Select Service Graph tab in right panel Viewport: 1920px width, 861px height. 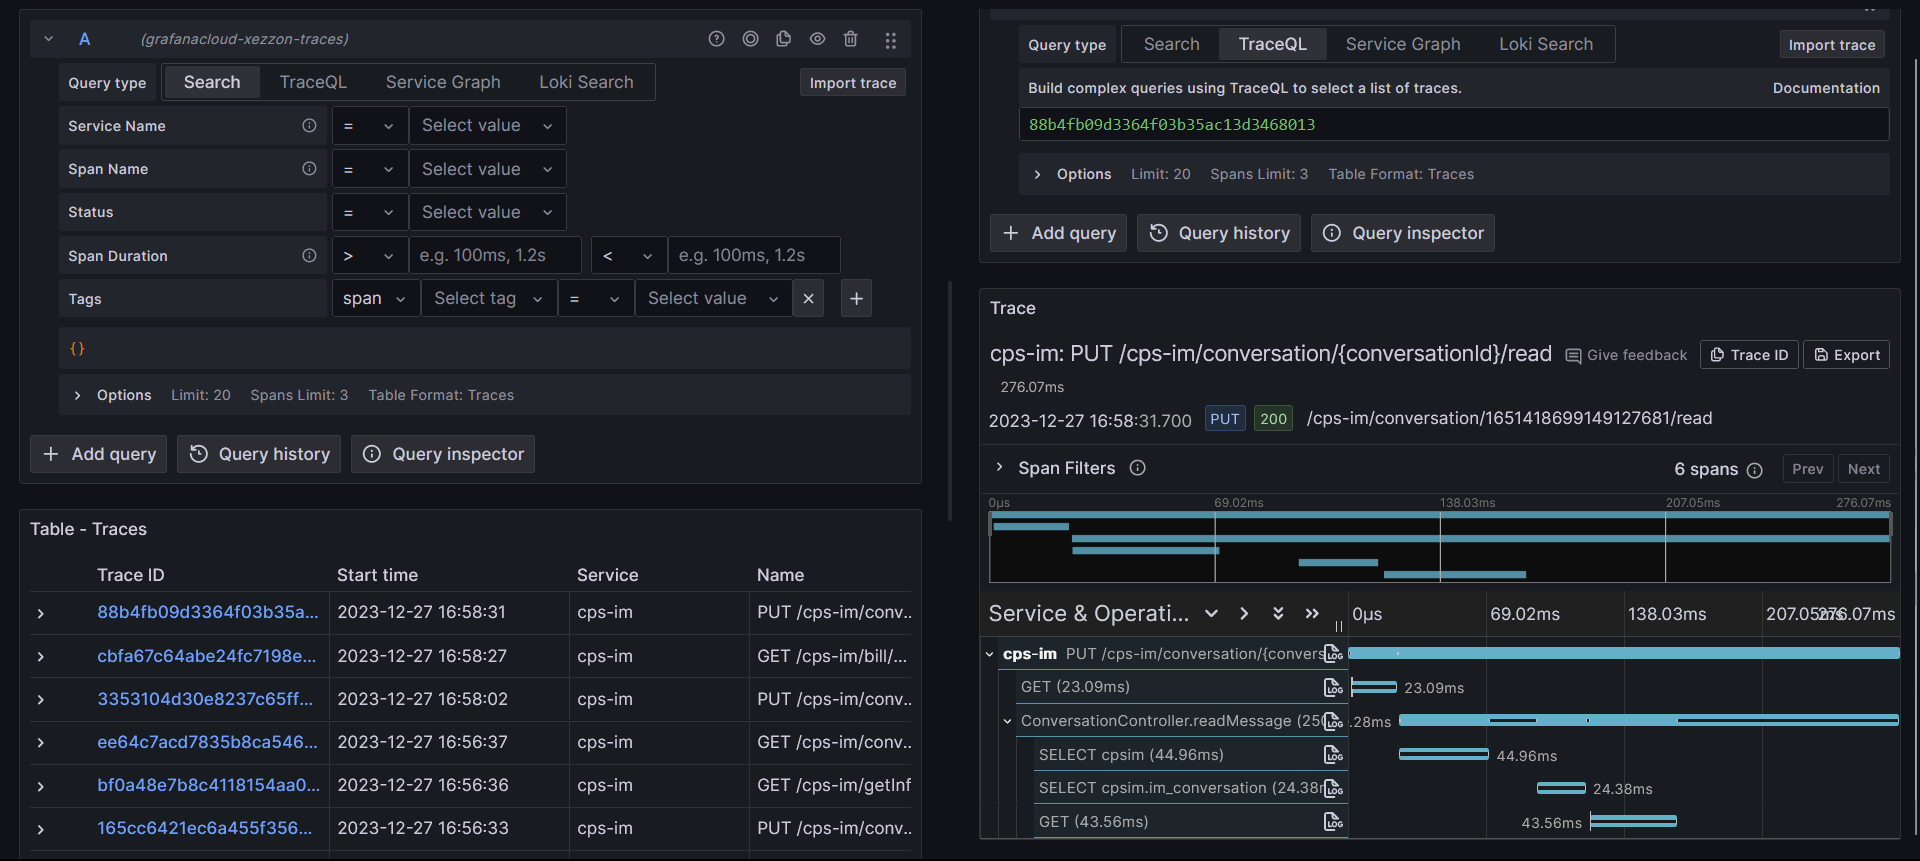pos(1402,44)
